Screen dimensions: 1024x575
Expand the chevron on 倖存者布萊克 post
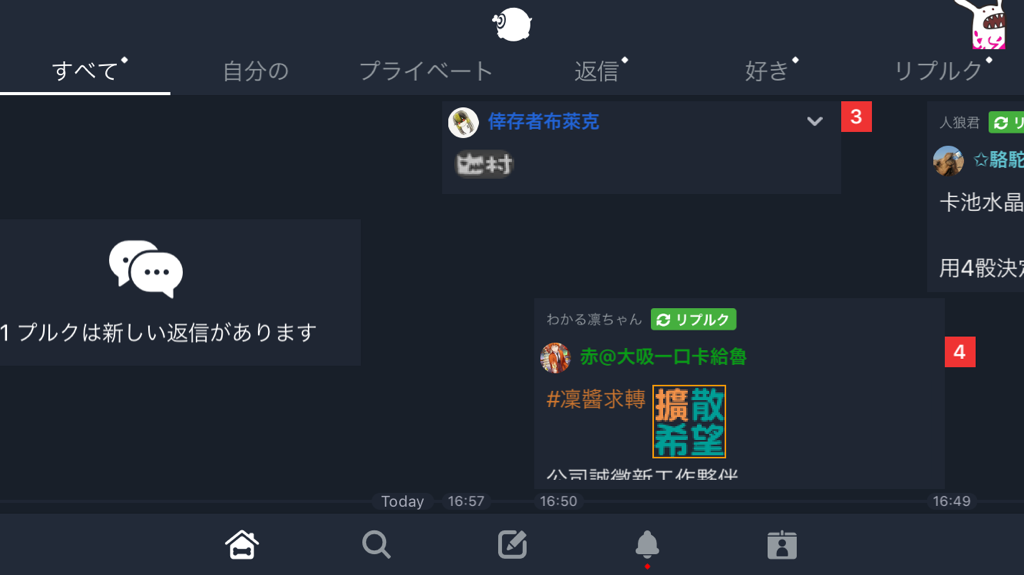pyautogui.click(x=814, y=122)
